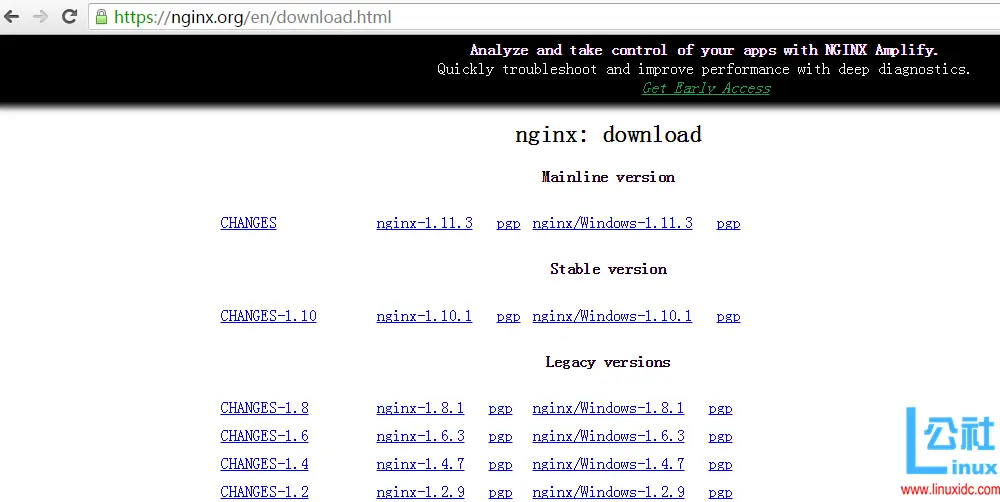
Task: Download nginx/Windows-1.4.7
Action: pyautogui.click(x=608, y=464)
